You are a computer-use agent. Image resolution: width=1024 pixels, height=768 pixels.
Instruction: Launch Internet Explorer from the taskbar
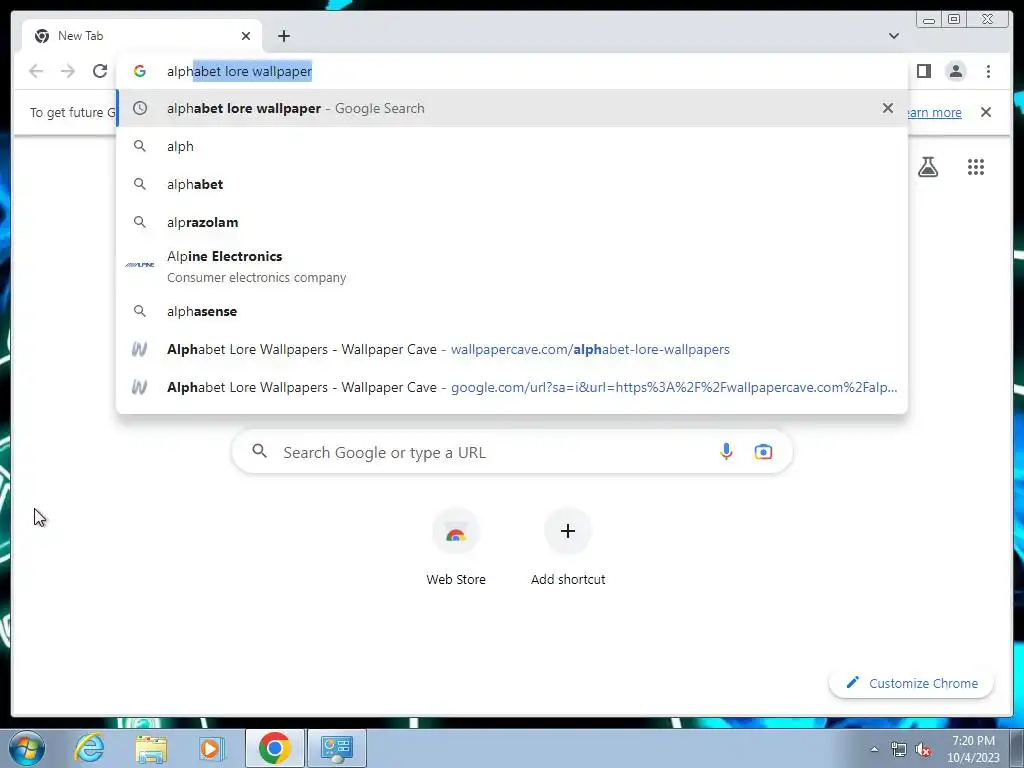pyautogui.click(x=89, y=748)
